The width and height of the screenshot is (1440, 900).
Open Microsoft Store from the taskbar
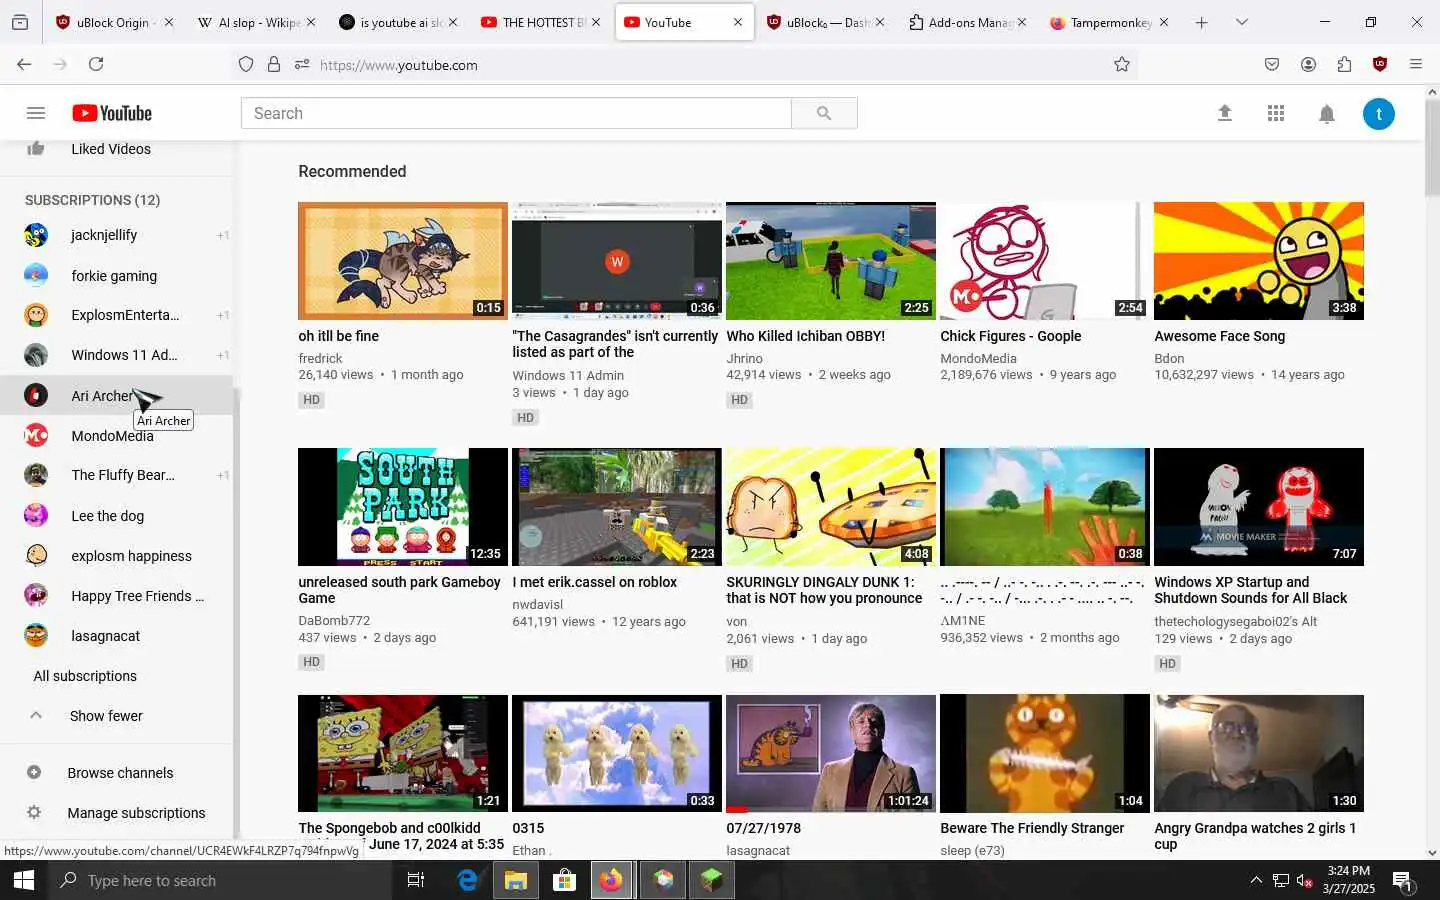(x=564, y=880)
